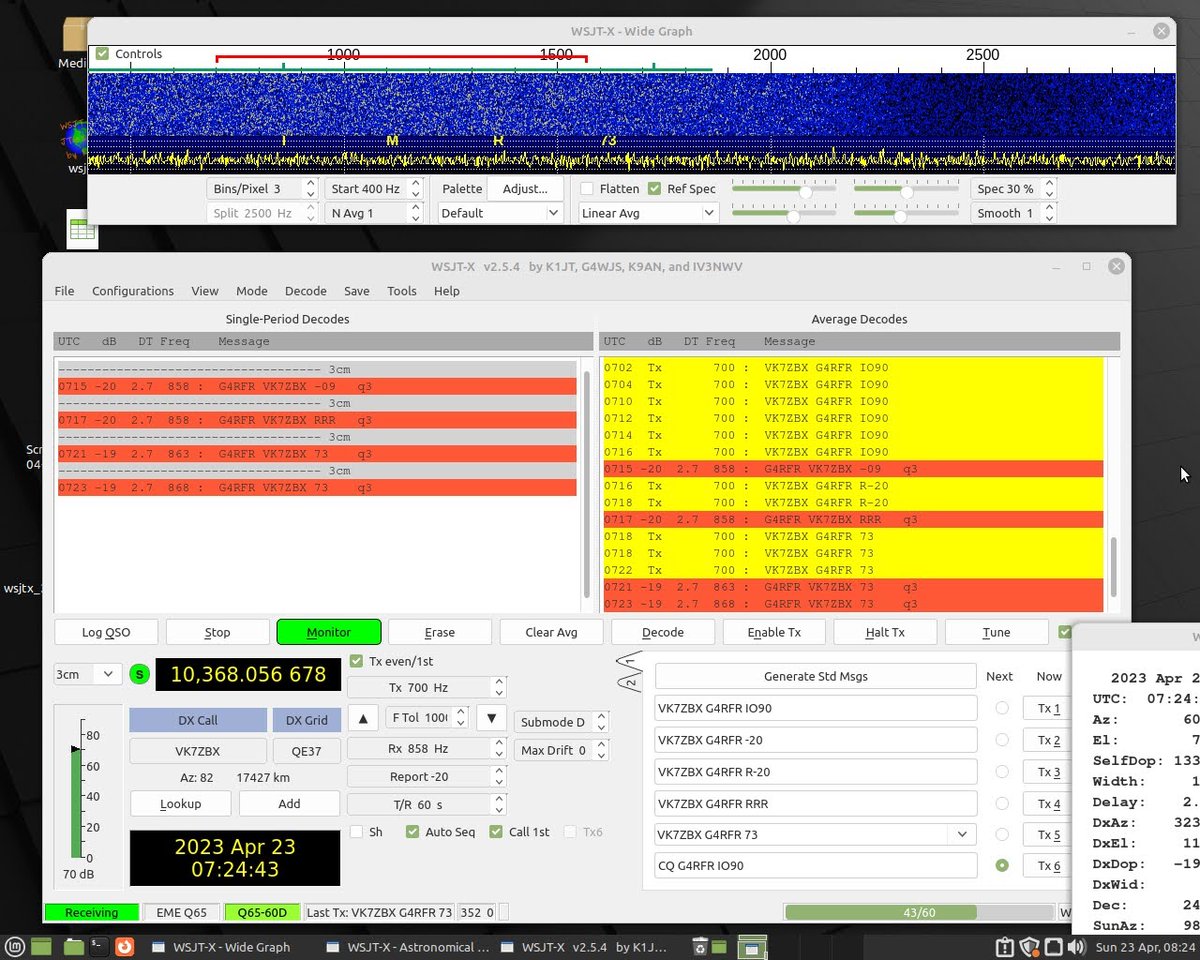This screenshot has width=1200, height=960.
Task: Launch Firefox from the taskbar
Action: [x=125, y=946]
